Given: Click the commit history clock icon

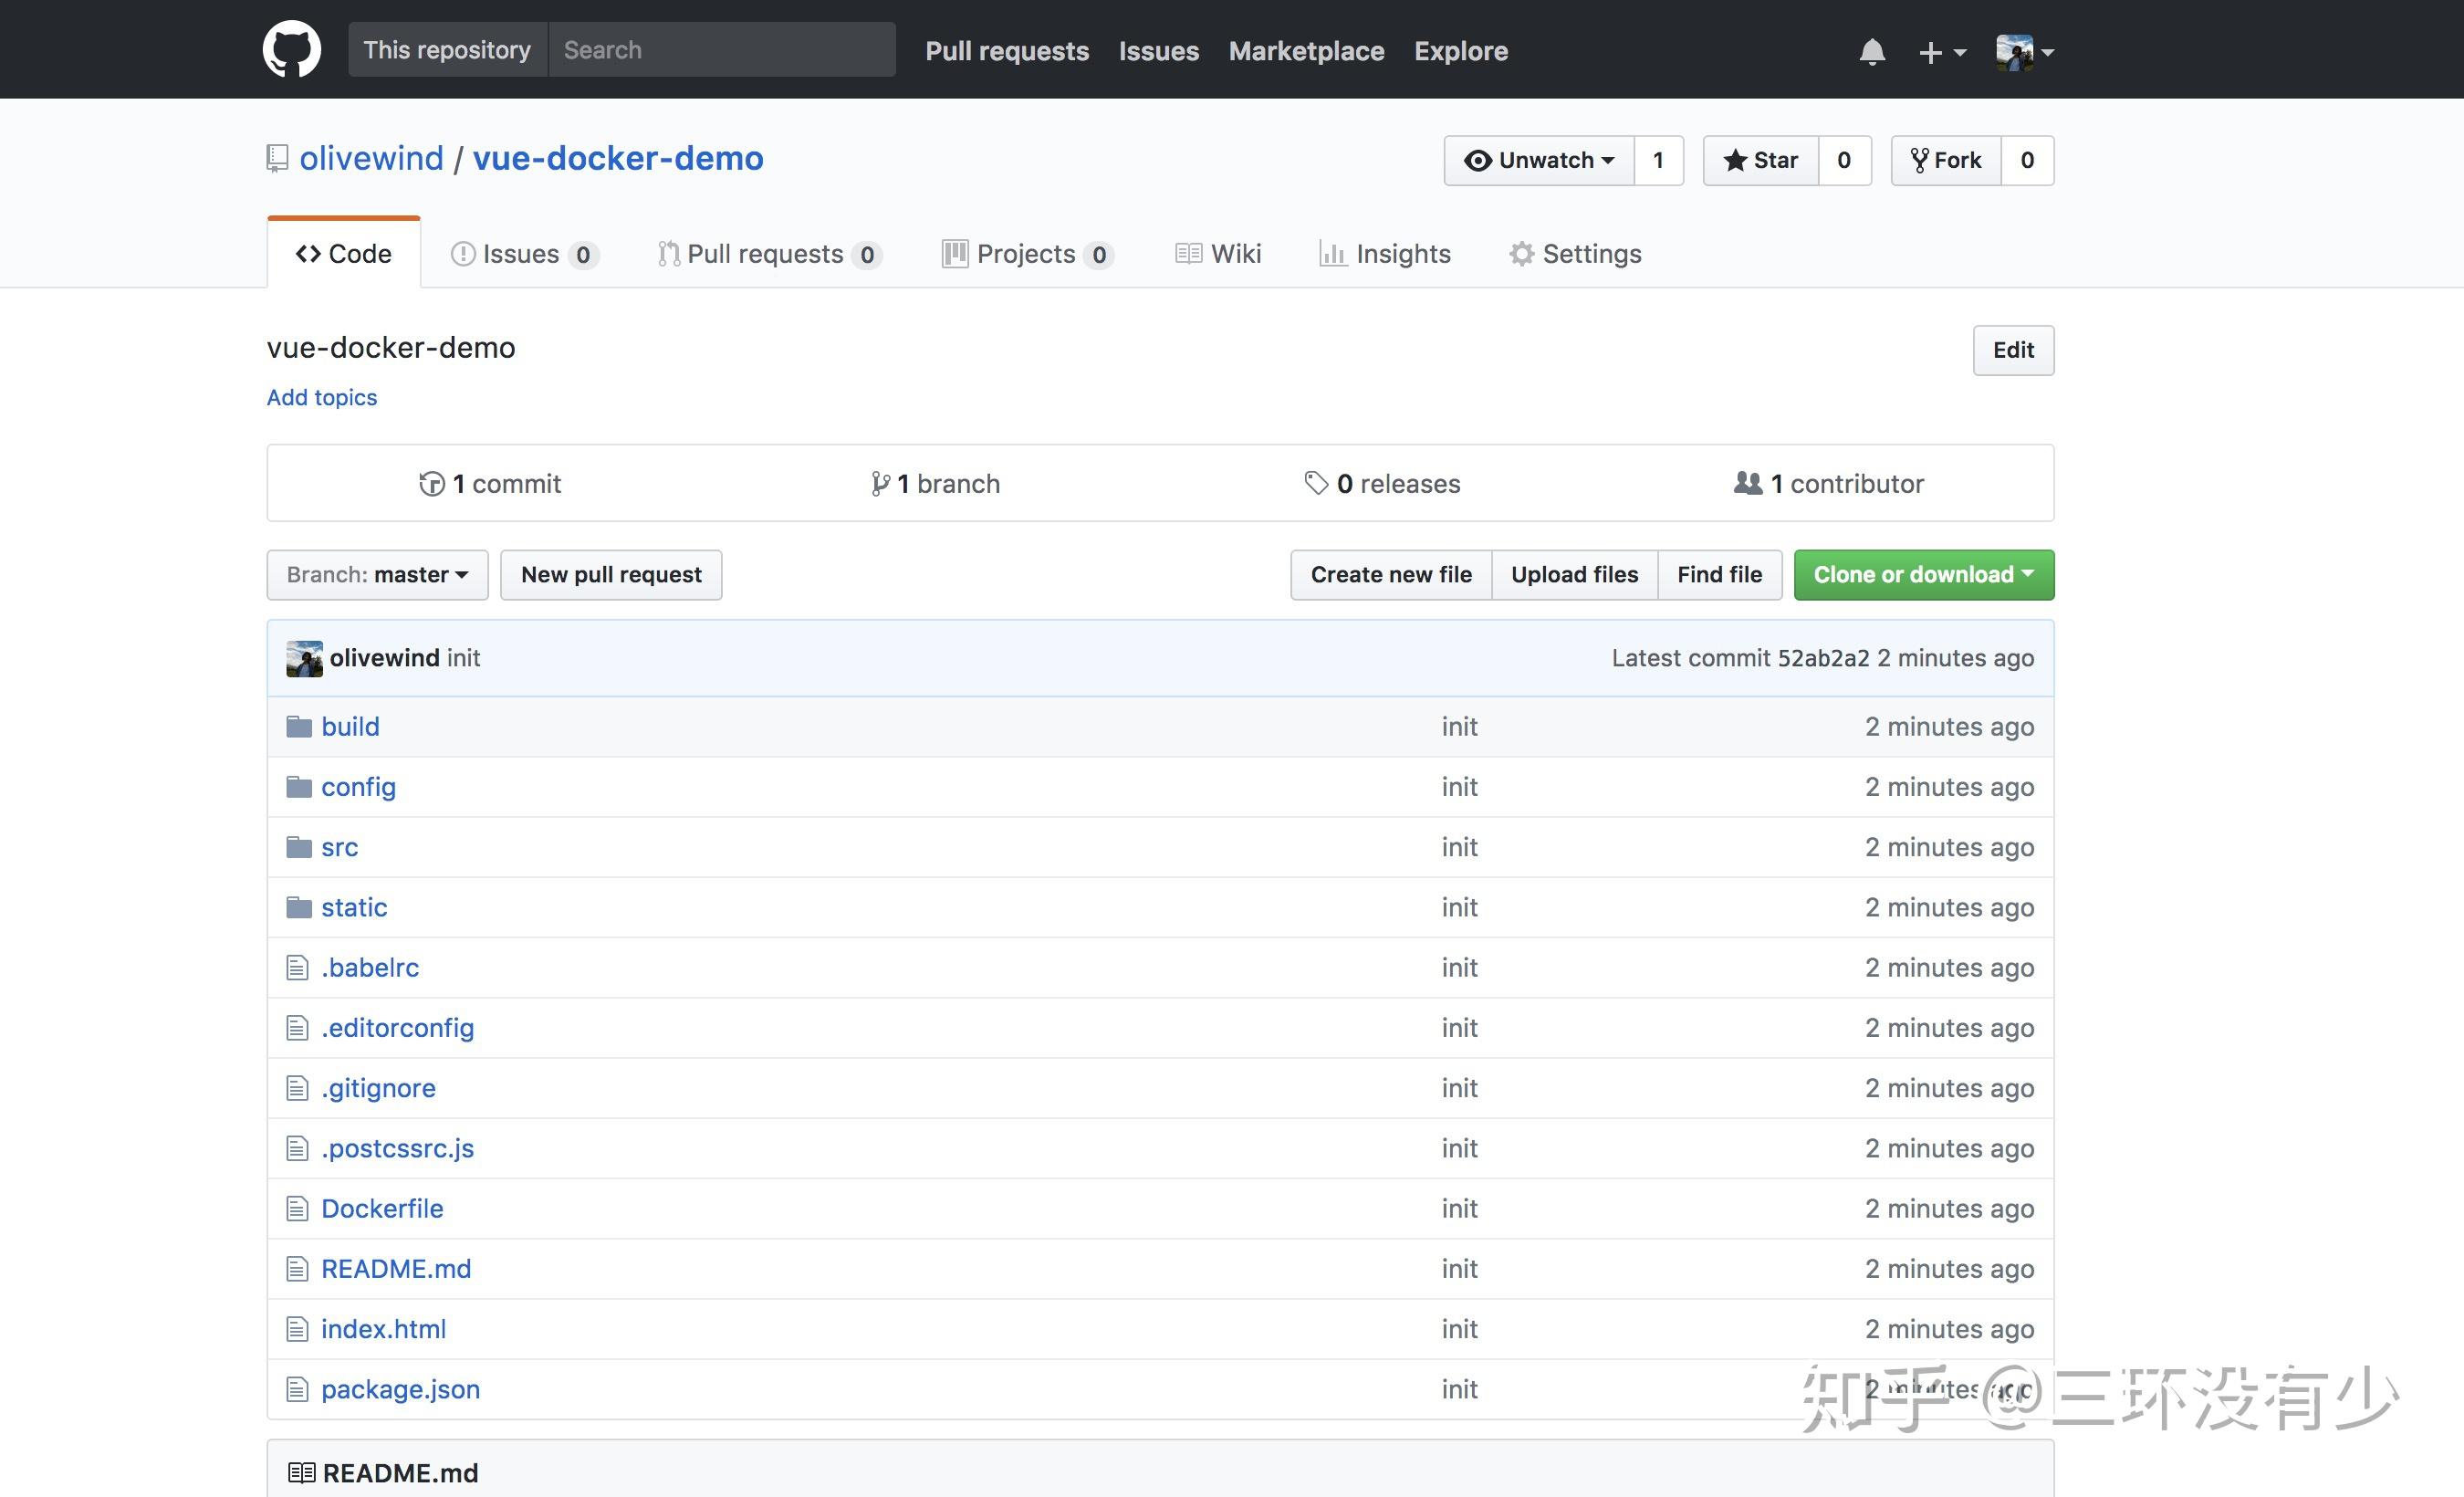Looking at the screenshot, I should [431, 484].
